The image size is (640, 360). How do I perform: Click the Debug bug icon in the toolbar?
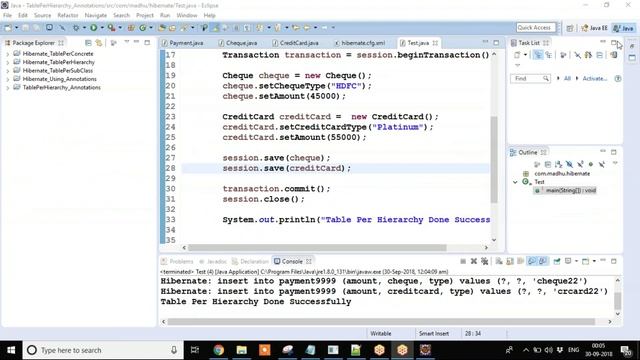pyautogui.click(x=76, y=27)
